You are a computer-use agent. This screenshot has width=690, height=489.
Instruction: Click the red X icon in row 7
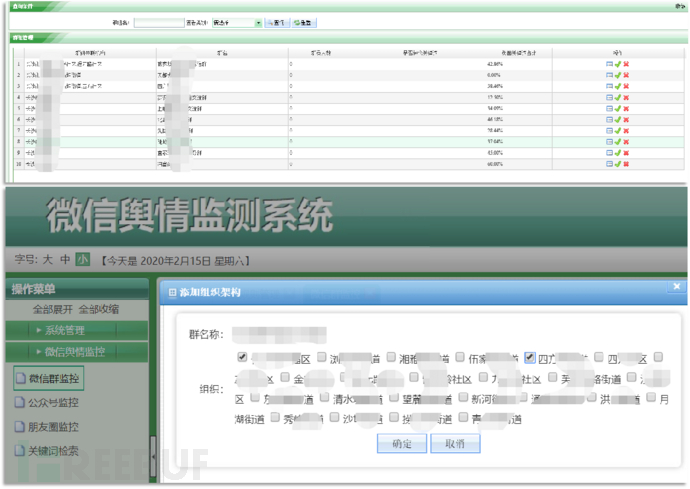tap(626, 131)
